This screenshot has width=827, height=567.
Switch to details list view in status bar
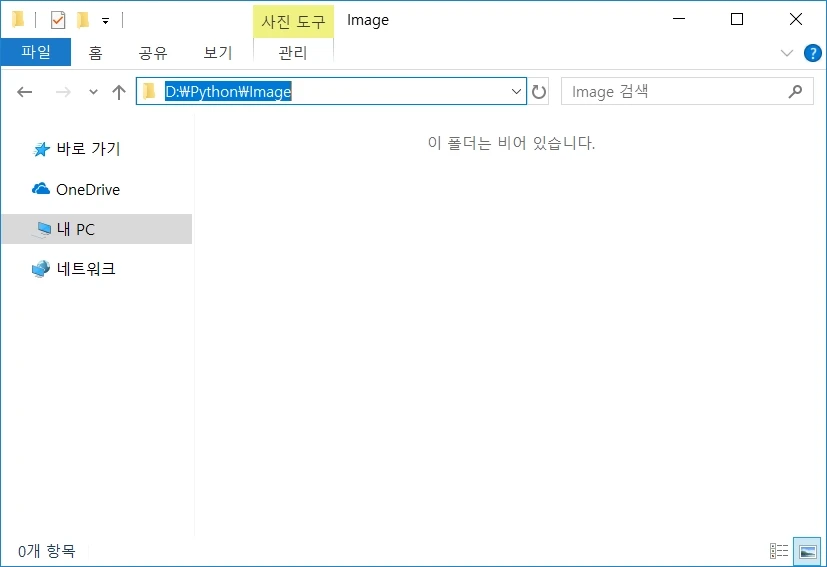(779, 551)
